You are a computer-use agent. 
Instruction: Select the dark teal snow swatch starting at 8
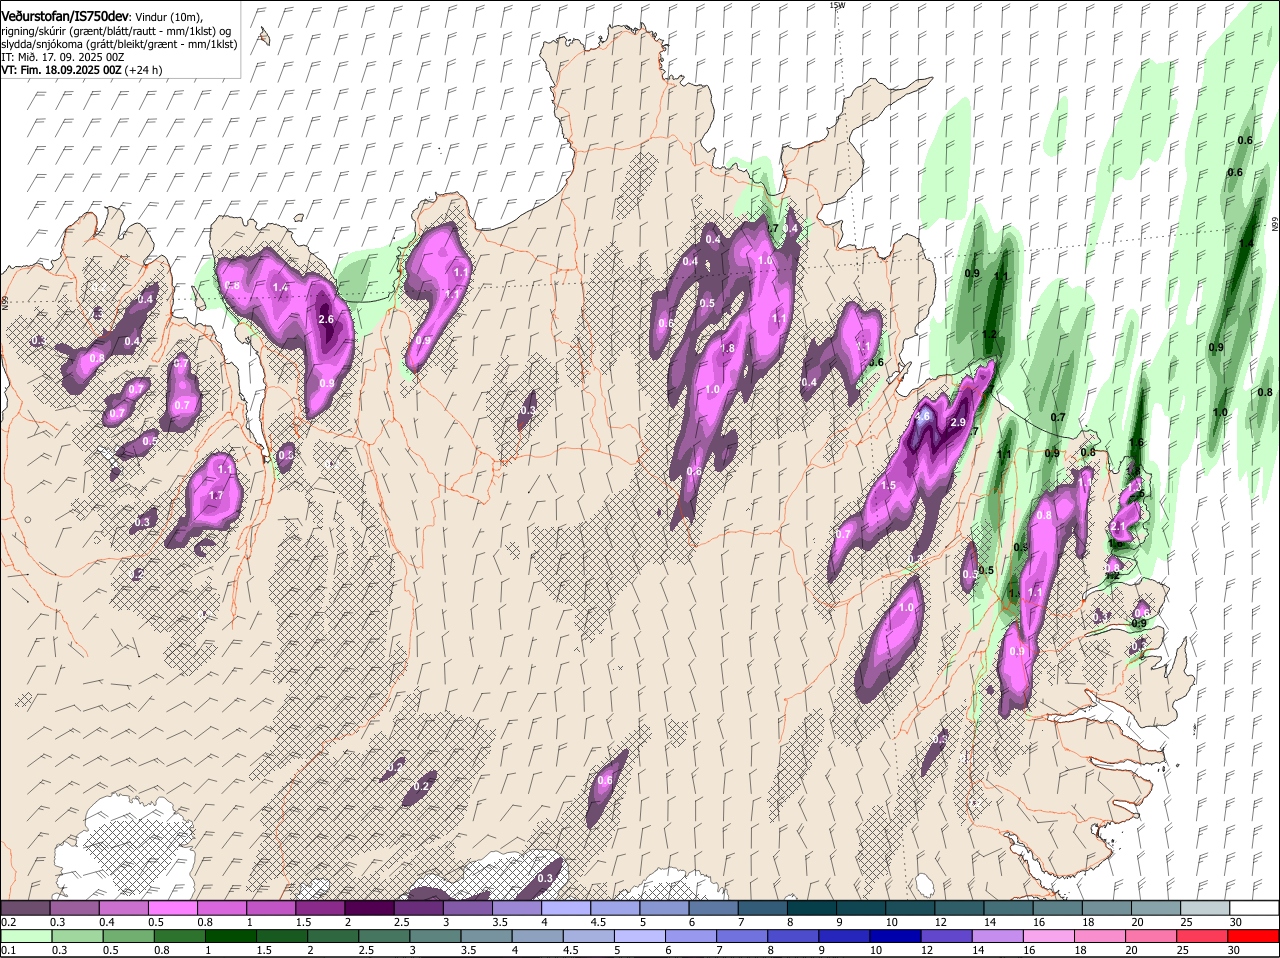point(812,907)
